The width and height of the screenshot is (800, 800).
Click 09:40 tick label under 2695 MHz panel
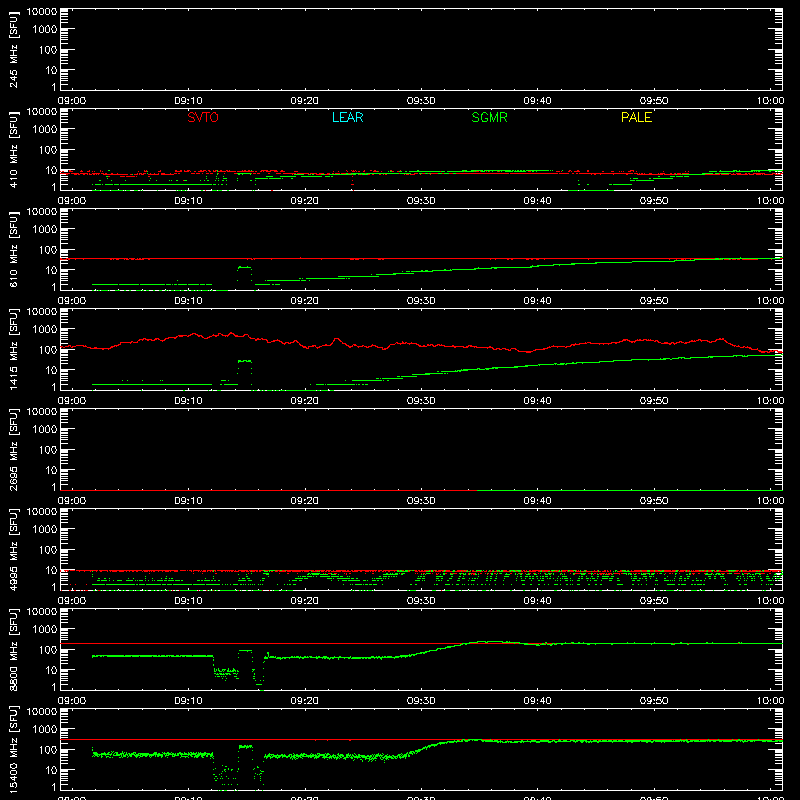point(537,501)
